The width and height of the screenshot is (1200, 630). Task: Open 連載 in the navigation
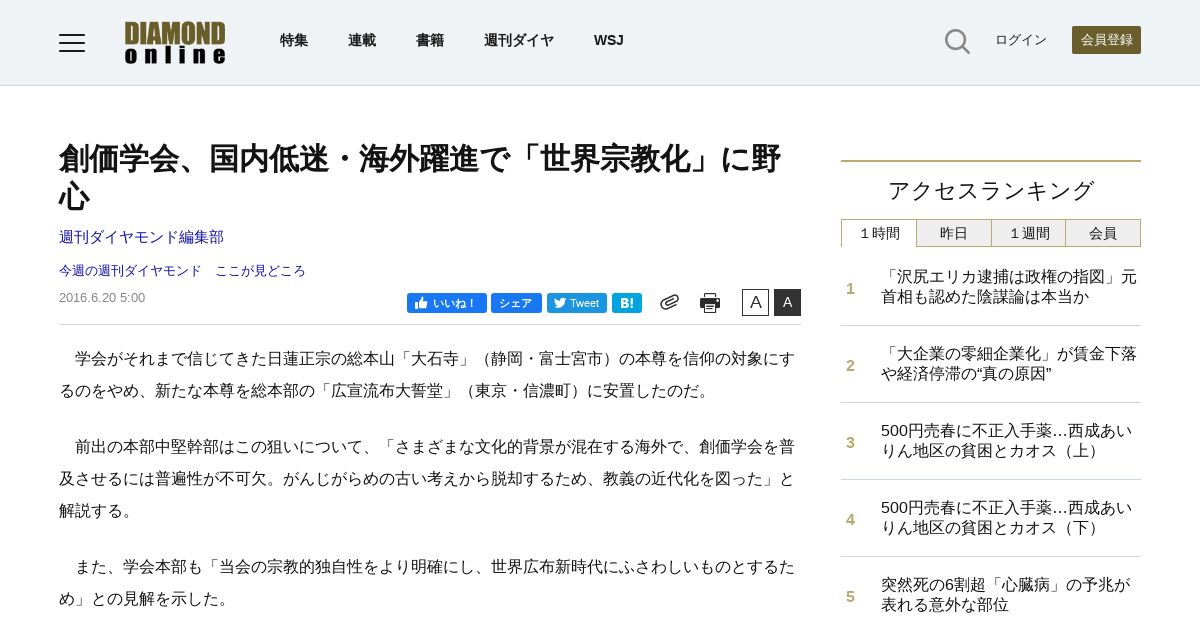click(x=362, y=40)
